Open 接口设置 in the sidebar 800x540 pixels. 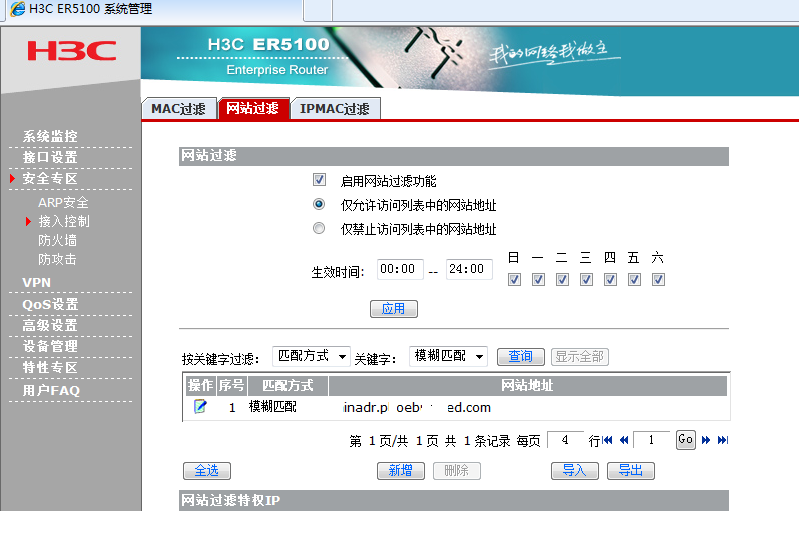(50, 157)
